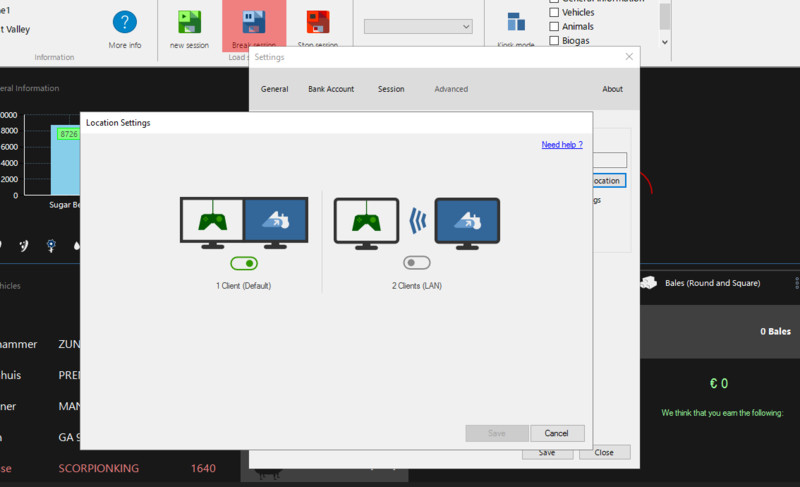This screenshot has width=800, height=487.
Task: Click the Break session blue disk icon
Action: (253, 23)
